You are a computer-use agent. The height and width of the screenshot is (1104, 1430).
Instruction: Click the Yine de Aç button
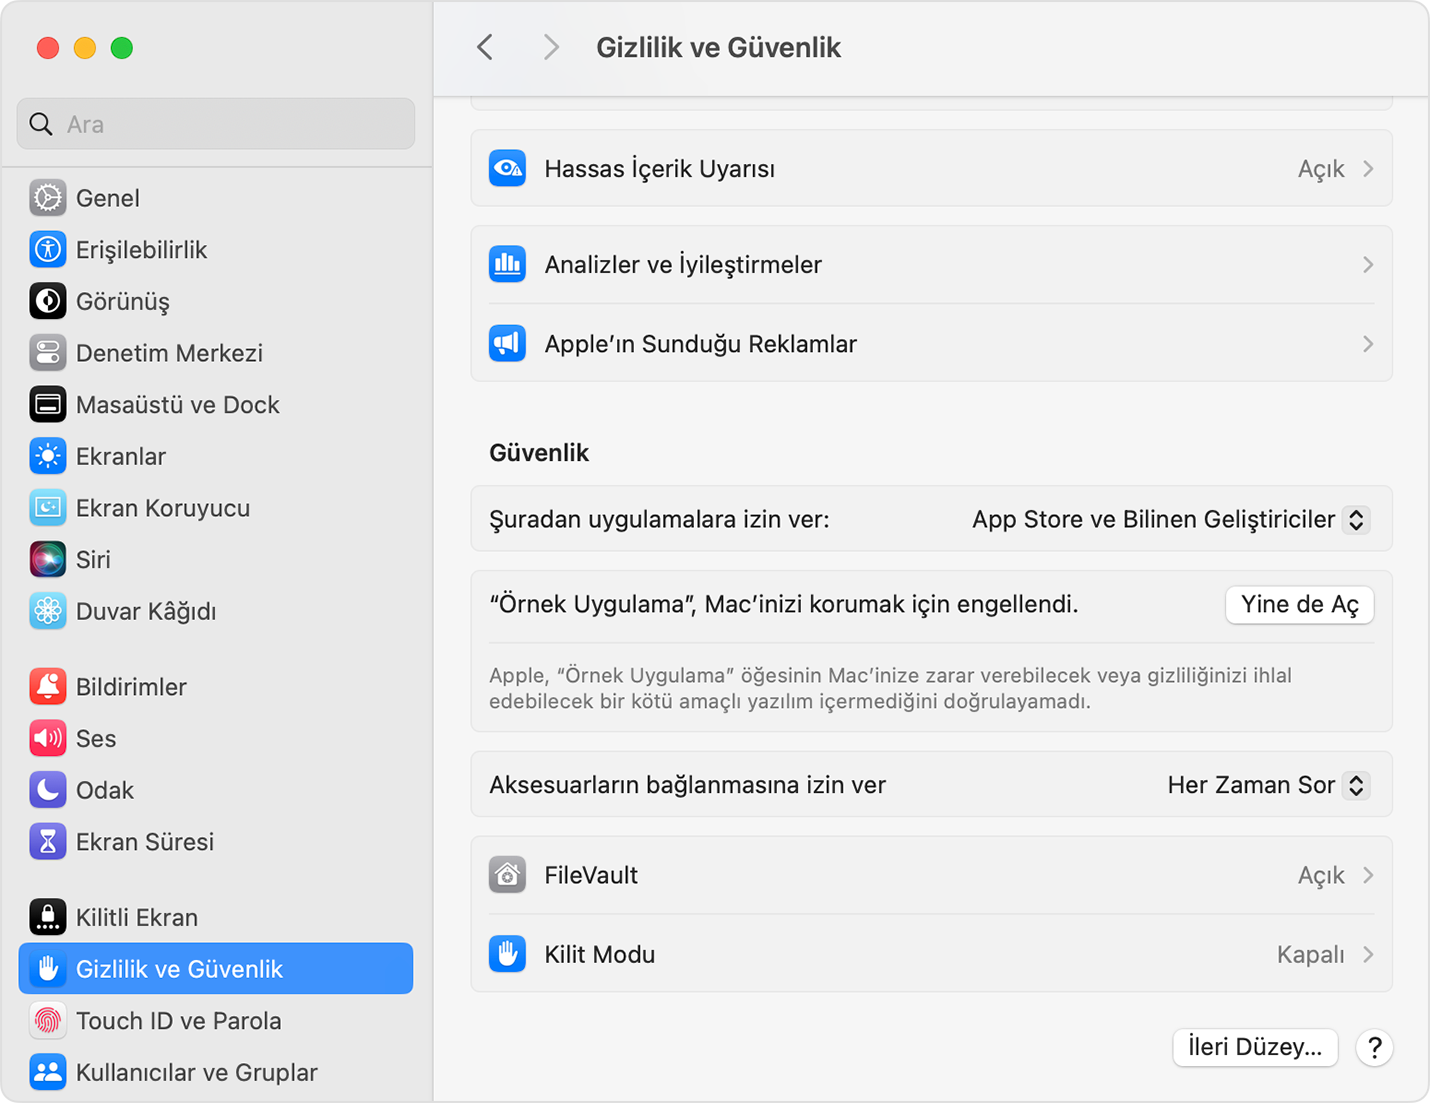(x=1299, y=605)
